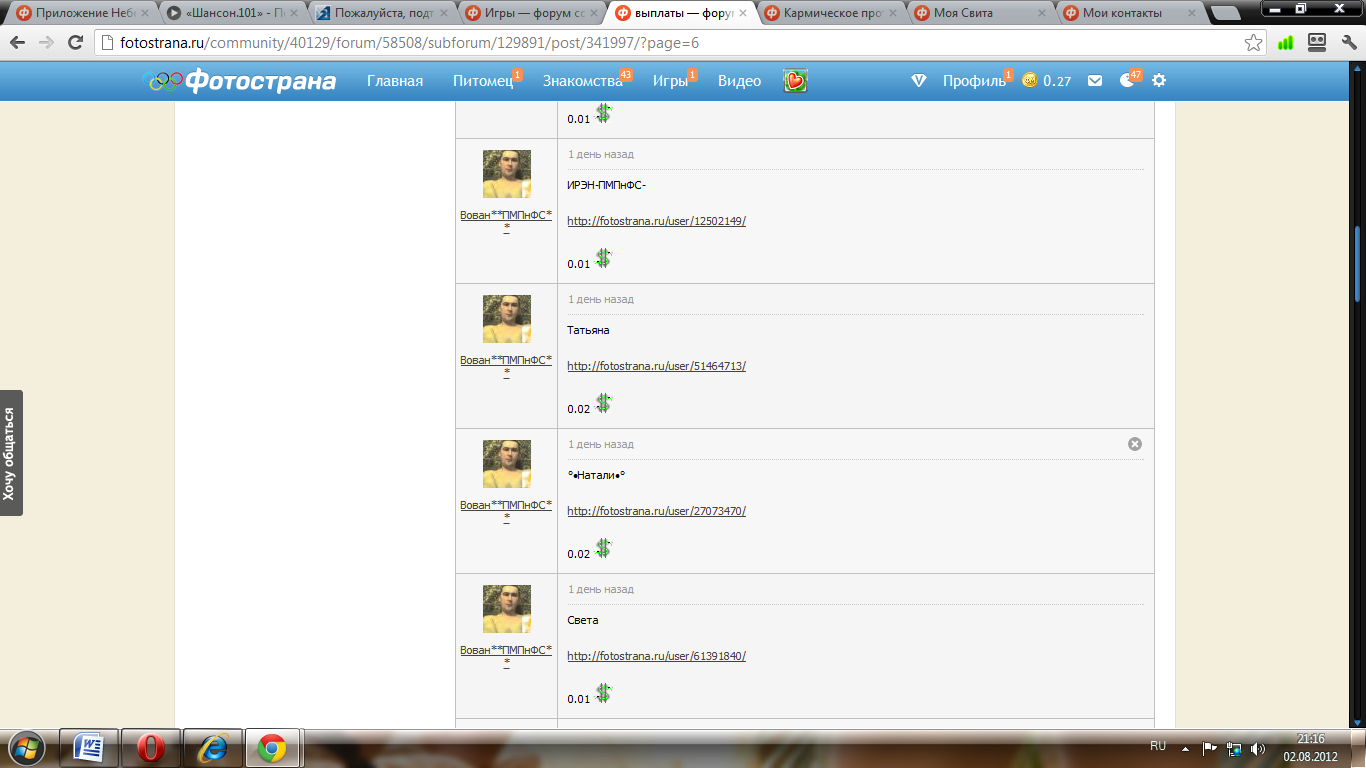Switch to Игры — форум tab
This screenshot has width=1366, height=768.
click(x=530, y=13)
